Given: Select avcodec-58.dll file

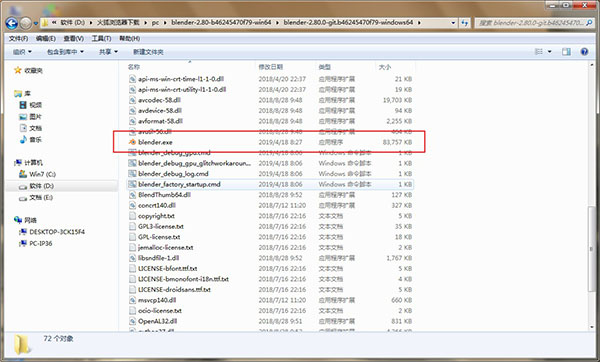Looking at the screenshot, I should pyautogui.click(x=270, y=100).
